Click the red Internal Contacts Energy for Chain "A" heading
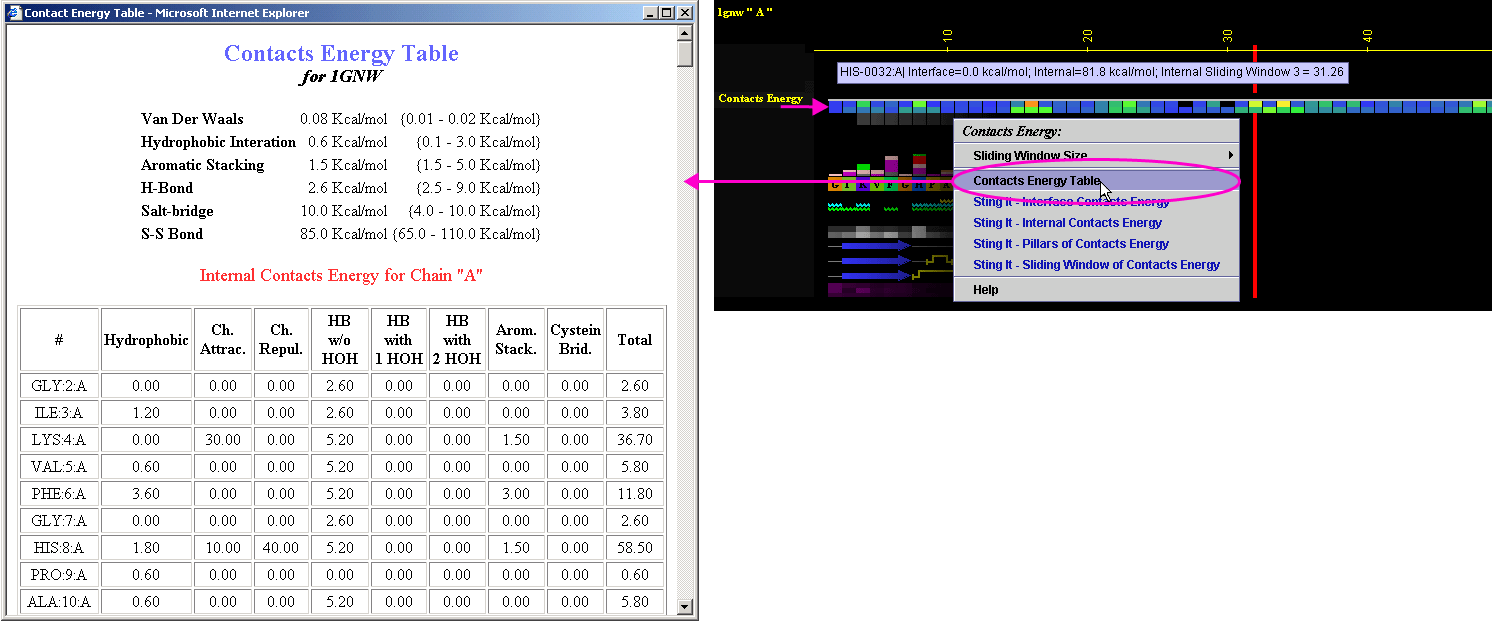The width and height of the screenshot is (1493, 624). pyautogui.click(x=341, y=275)
